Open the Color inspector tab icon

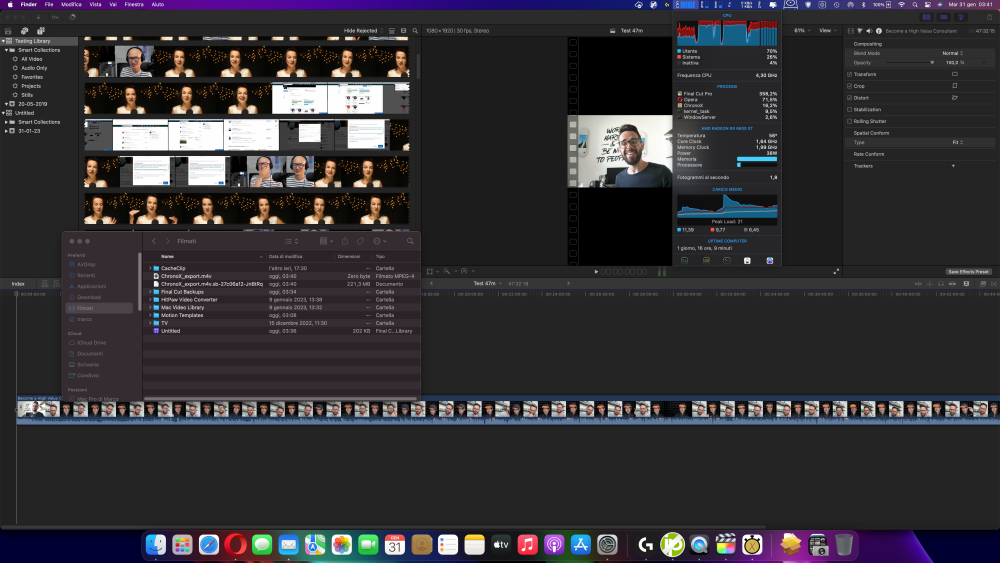860,31
